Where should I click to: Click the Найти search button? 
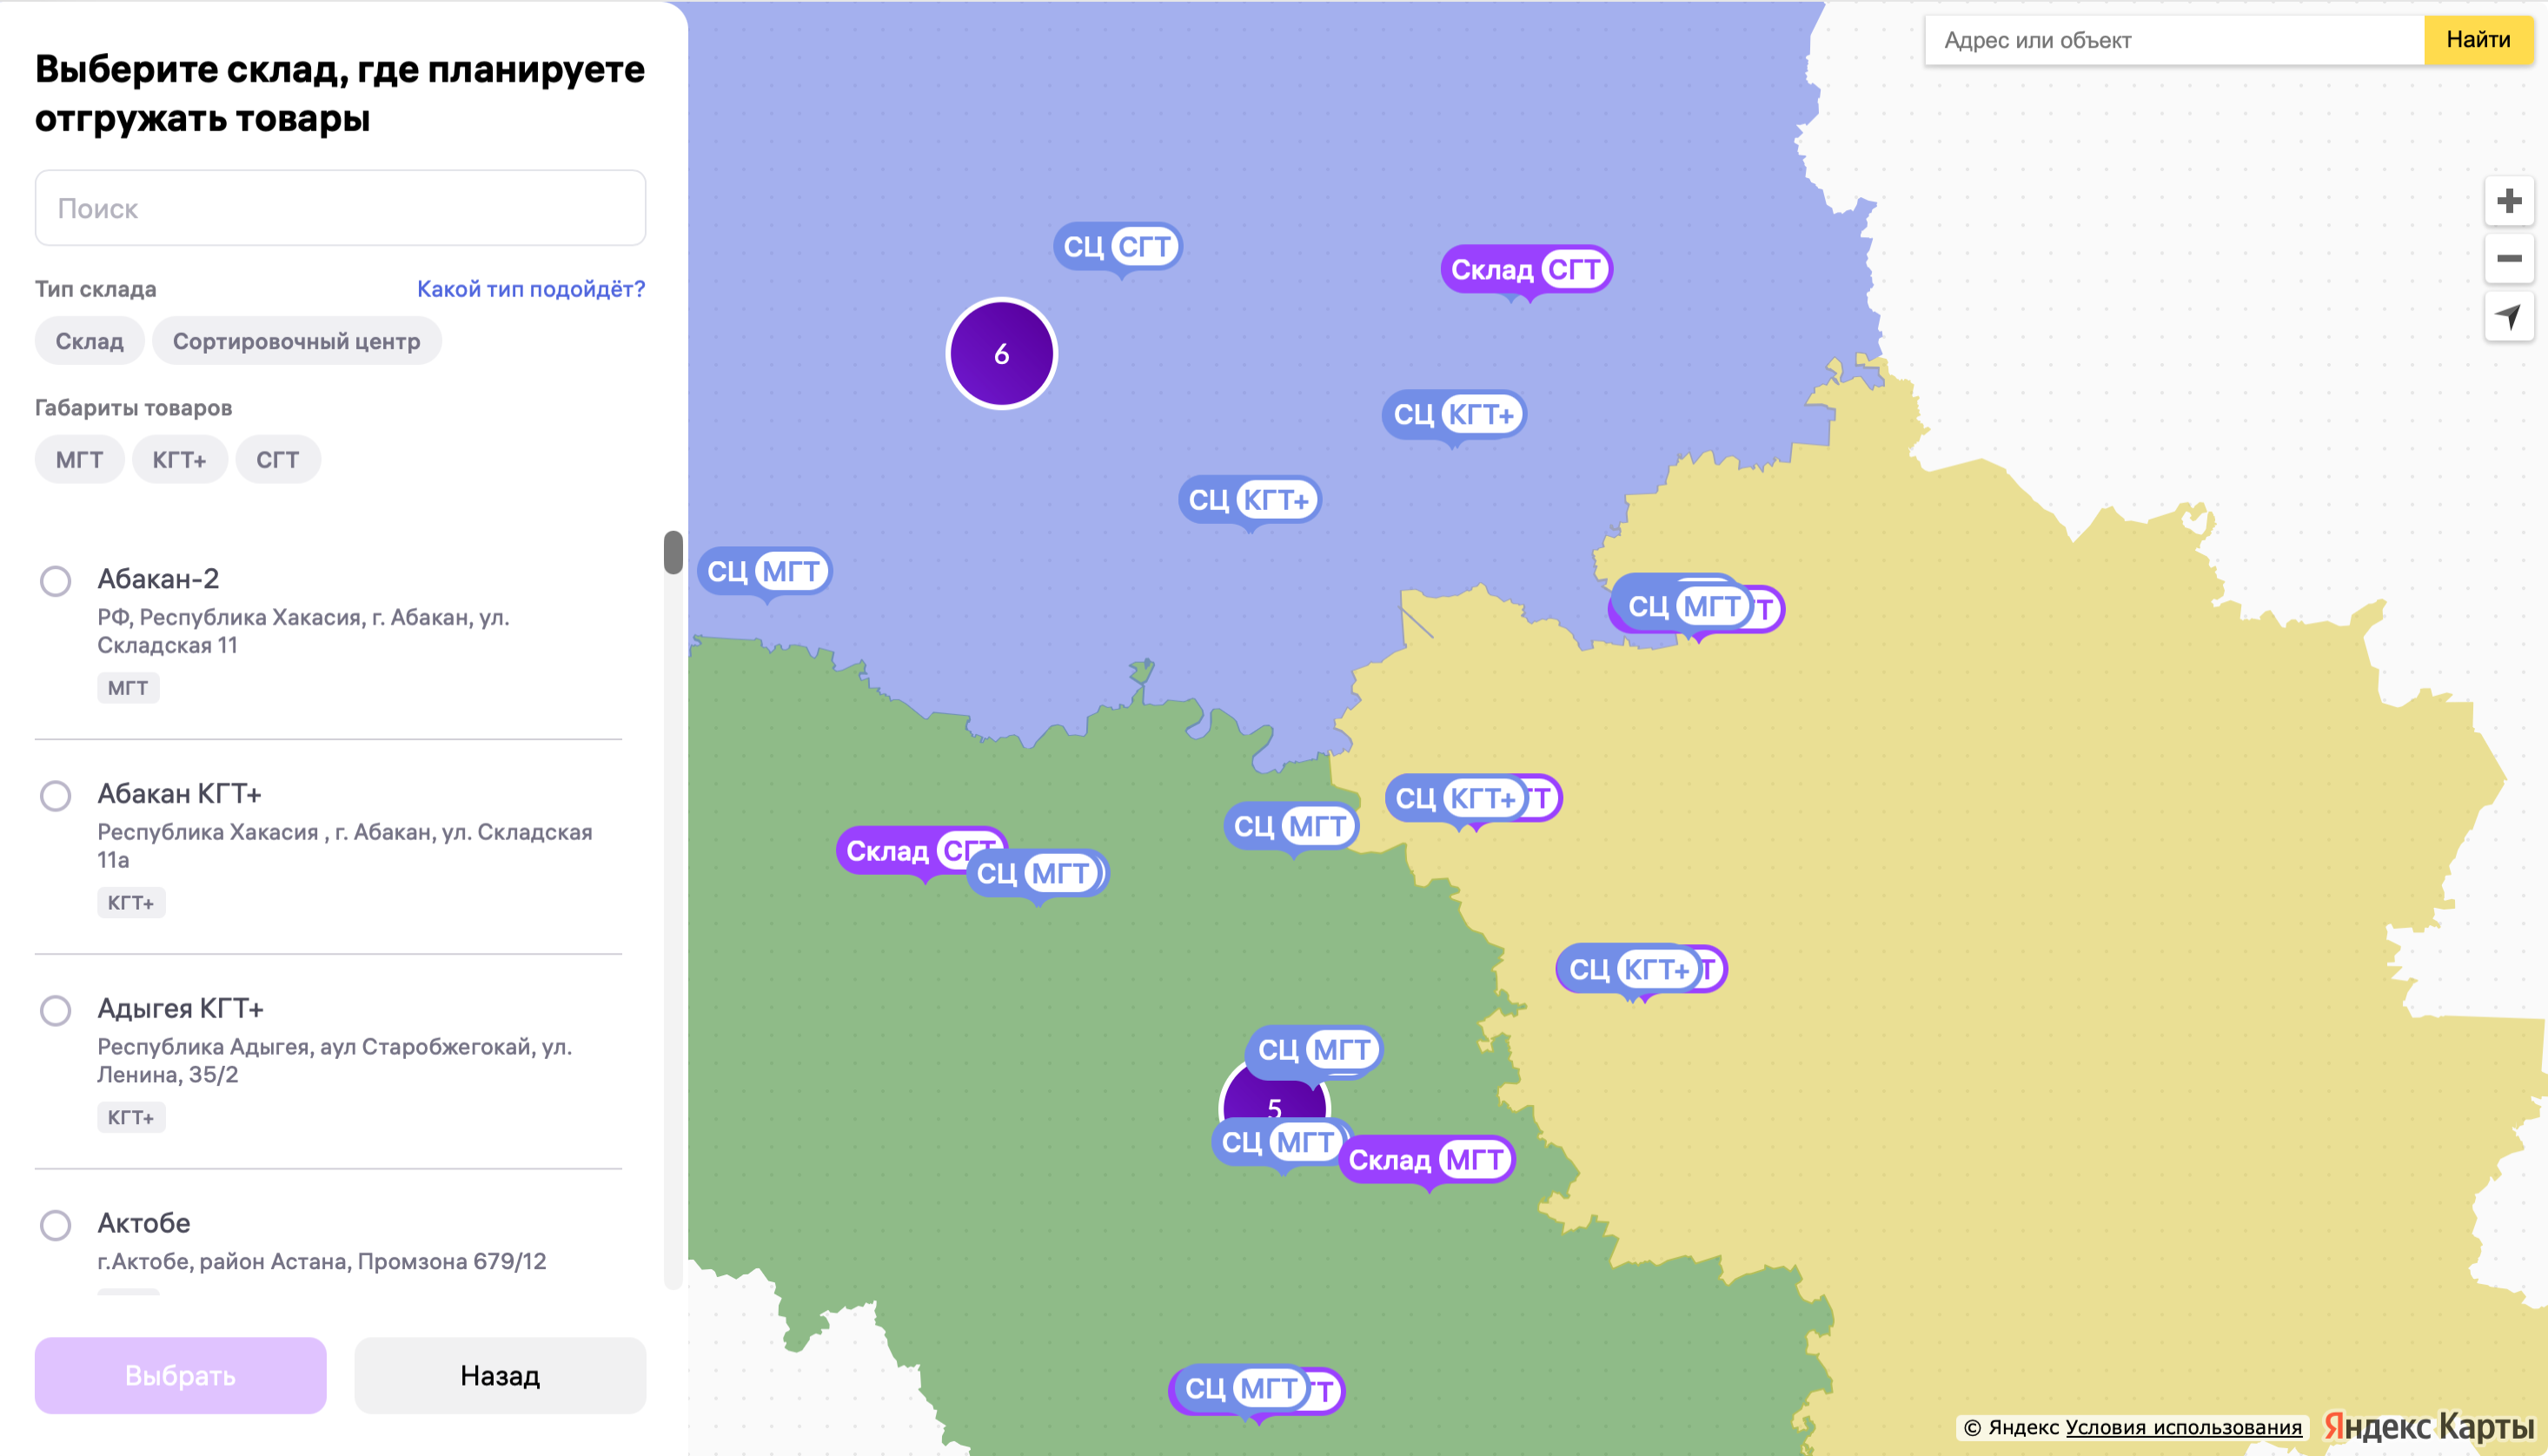[2478, 40]
